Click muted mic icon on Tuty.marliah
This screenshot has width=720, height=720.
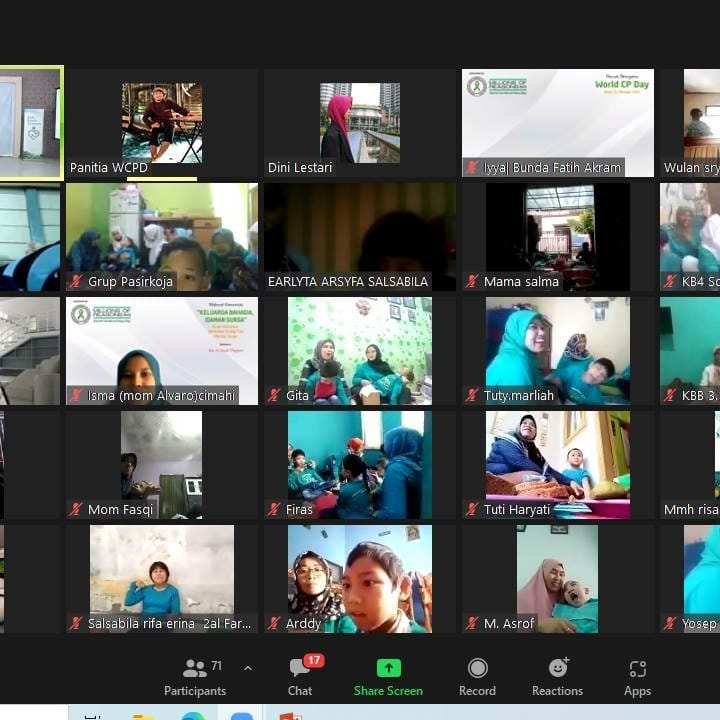click(472, 395)
